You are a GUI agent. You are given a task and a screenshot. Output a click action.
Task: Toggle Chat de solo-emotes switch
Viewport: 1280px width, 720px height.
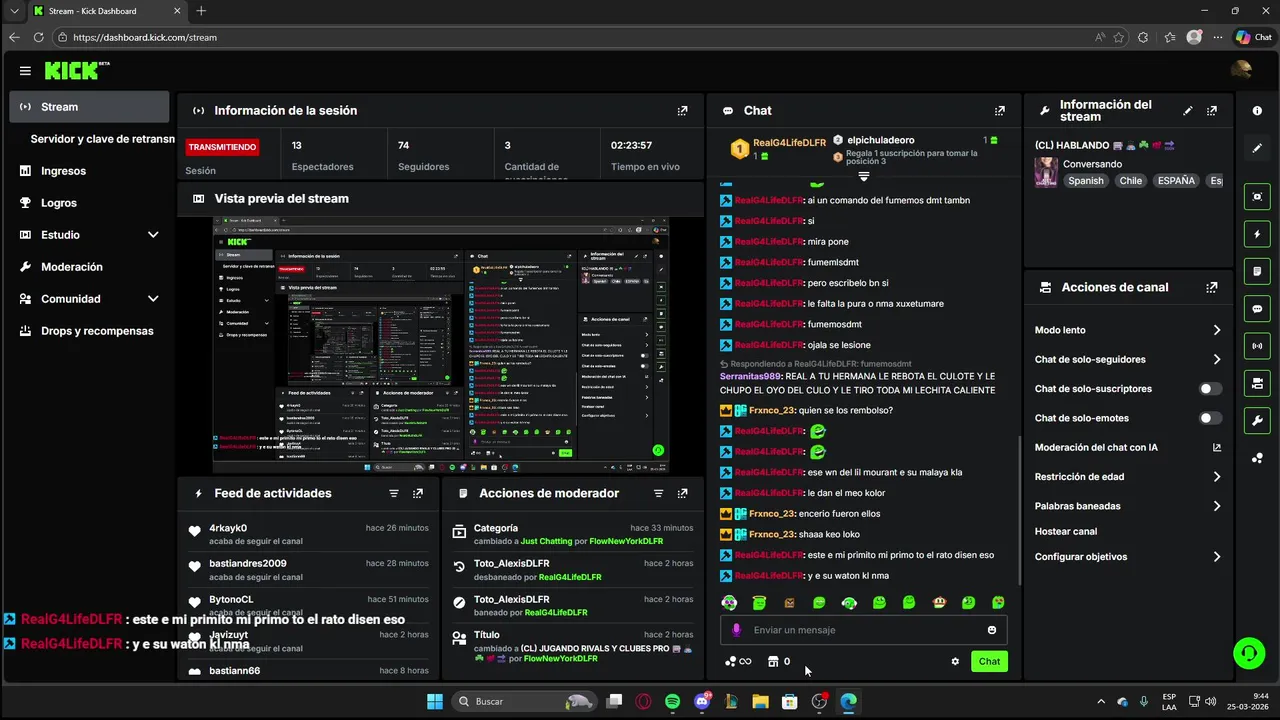[x=1210, y=418]
